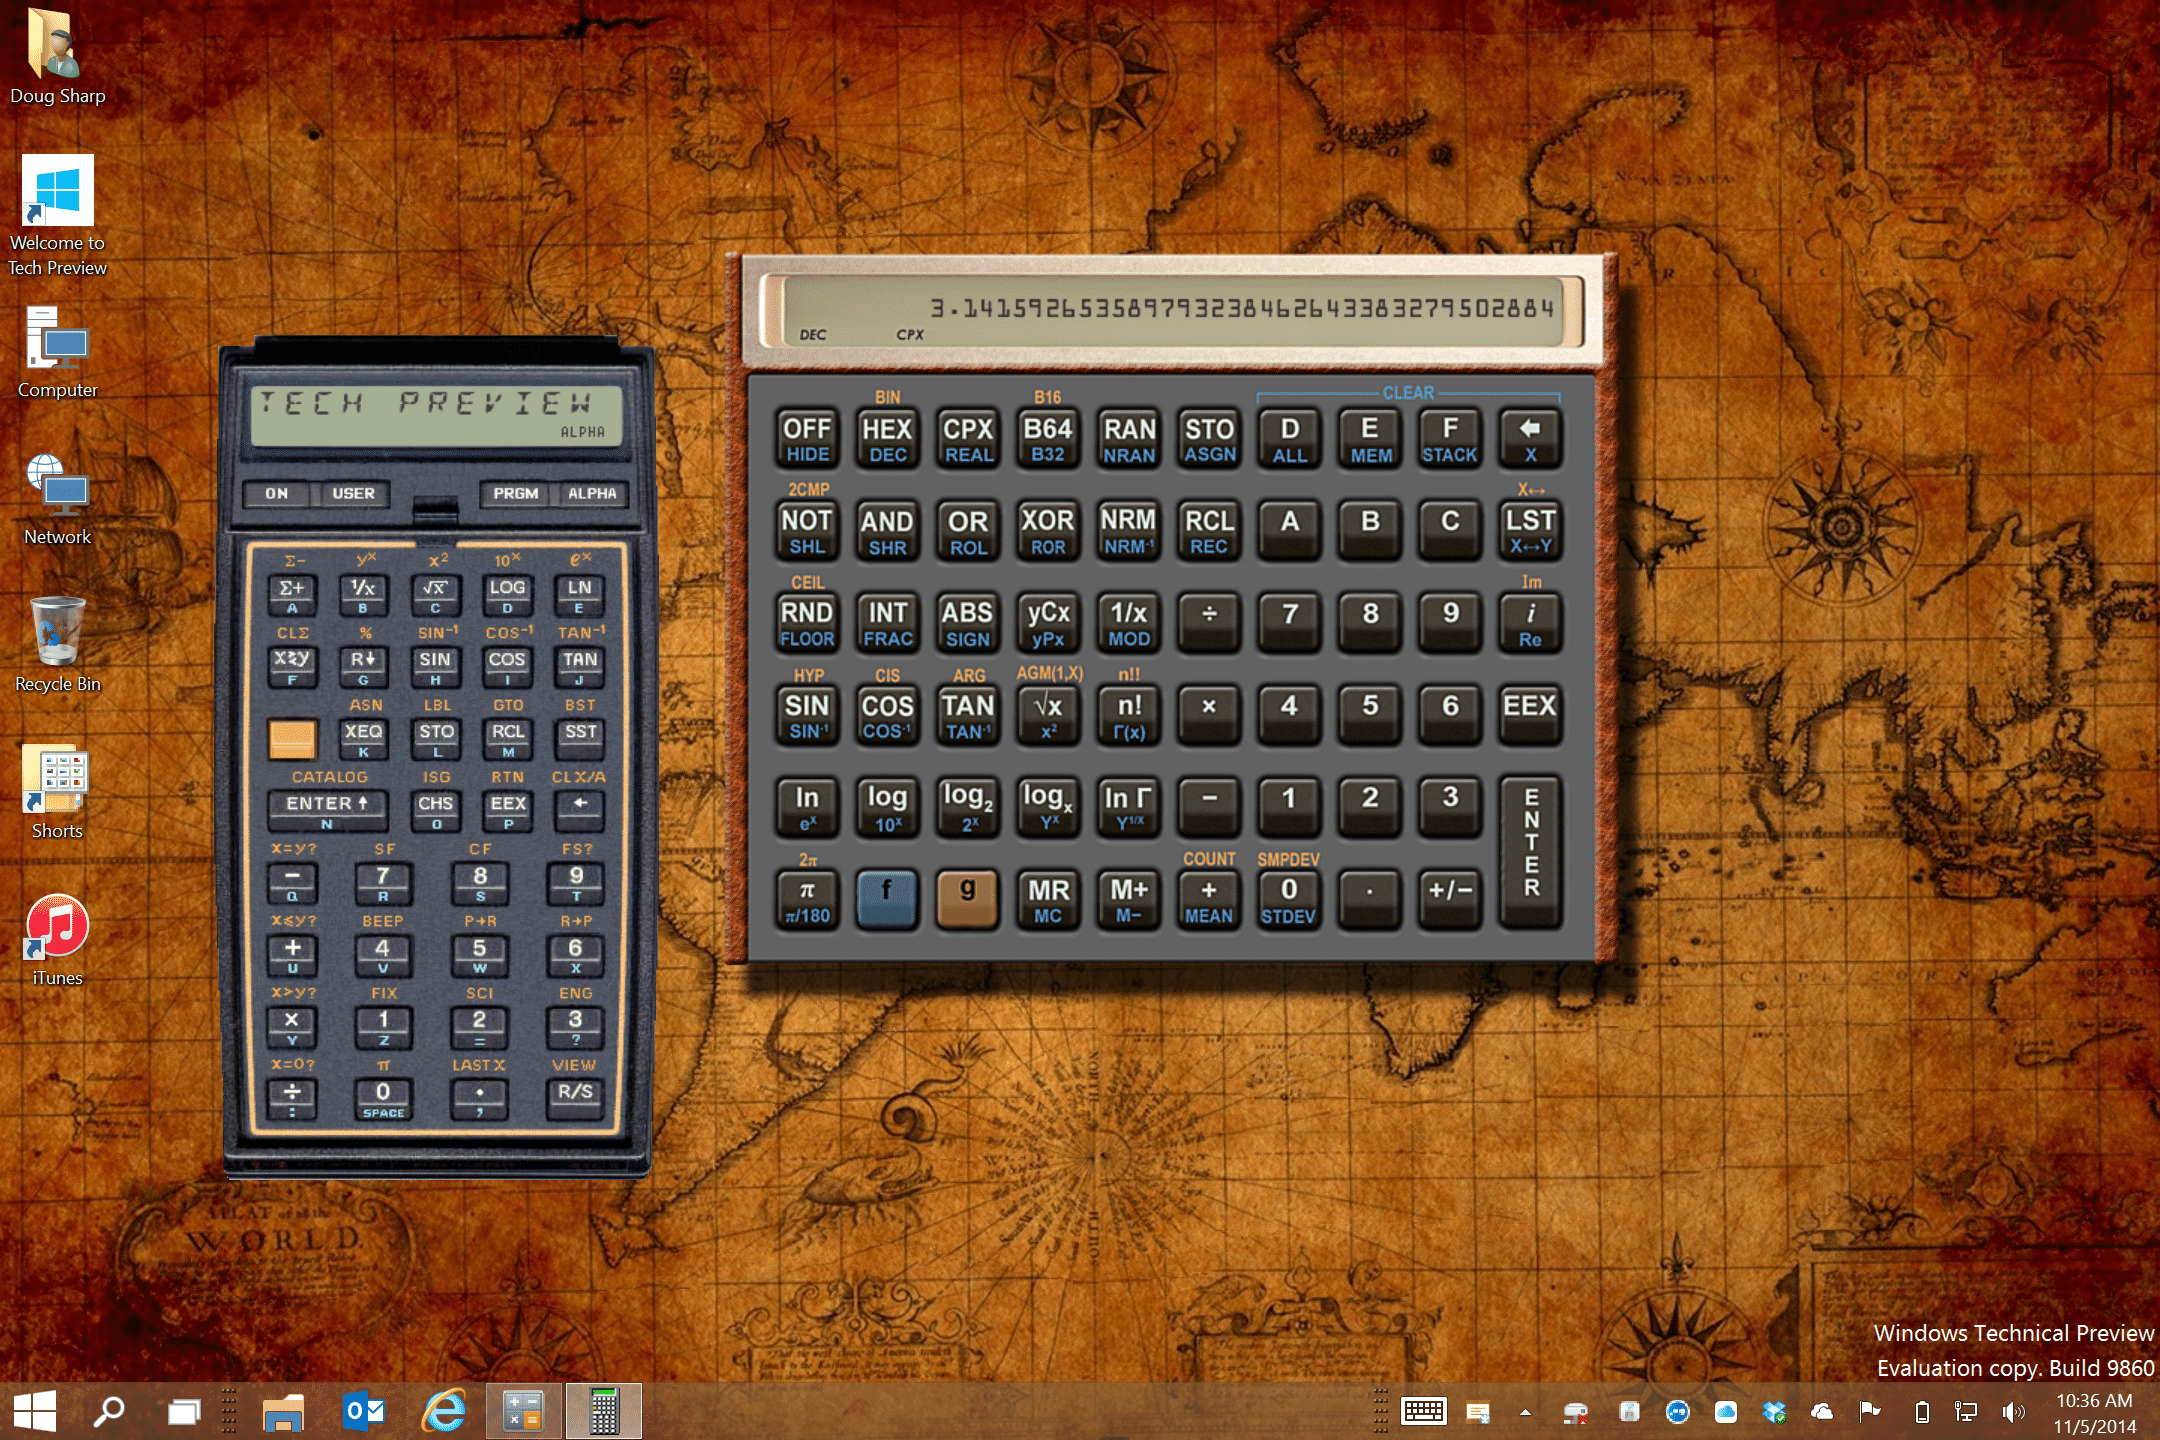2160x1440 pixels.
Task: Open the volume speaker tray icon
Action: coord(2012,1412)
